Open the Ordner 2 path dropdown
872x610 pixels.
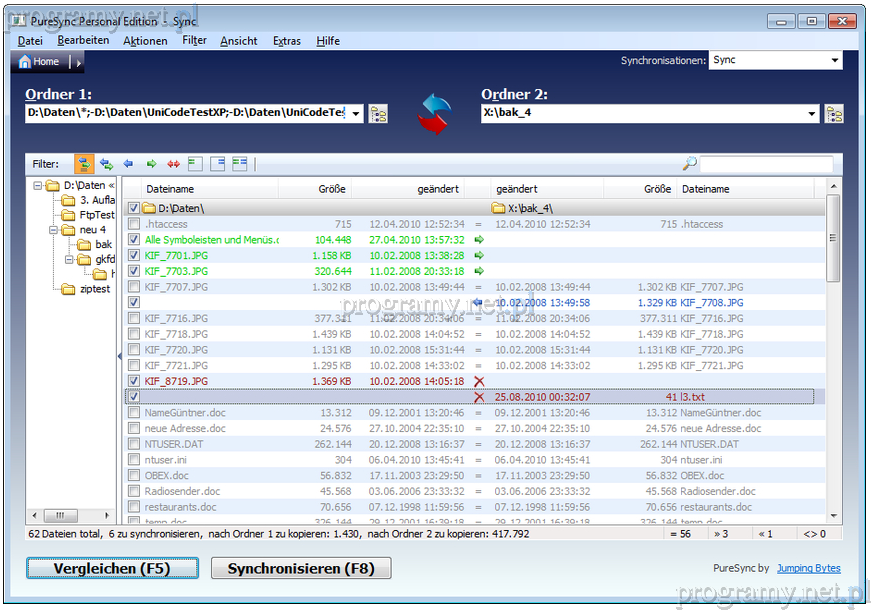click(812, 114)
